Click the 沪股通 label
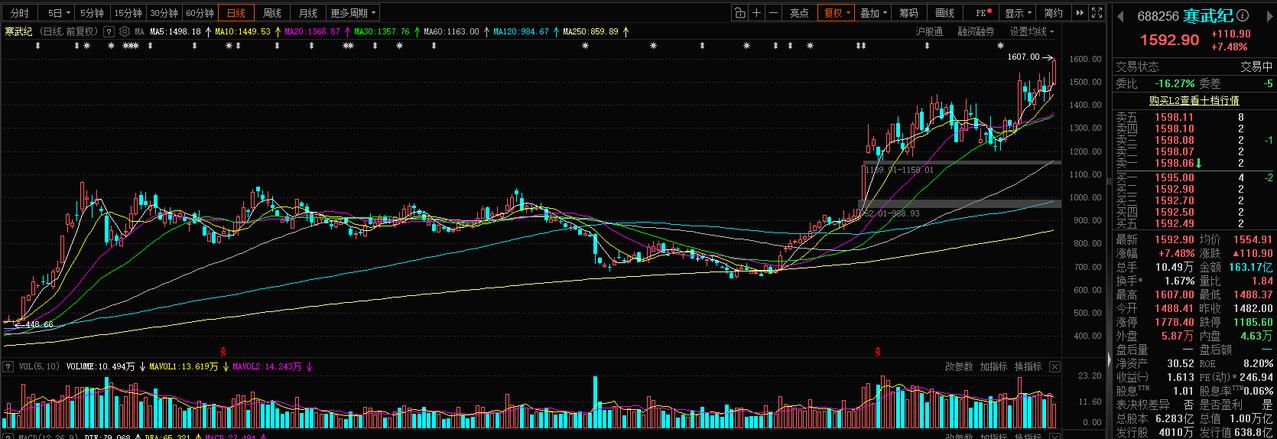The image size is (1277, 439). coord(929,32)
